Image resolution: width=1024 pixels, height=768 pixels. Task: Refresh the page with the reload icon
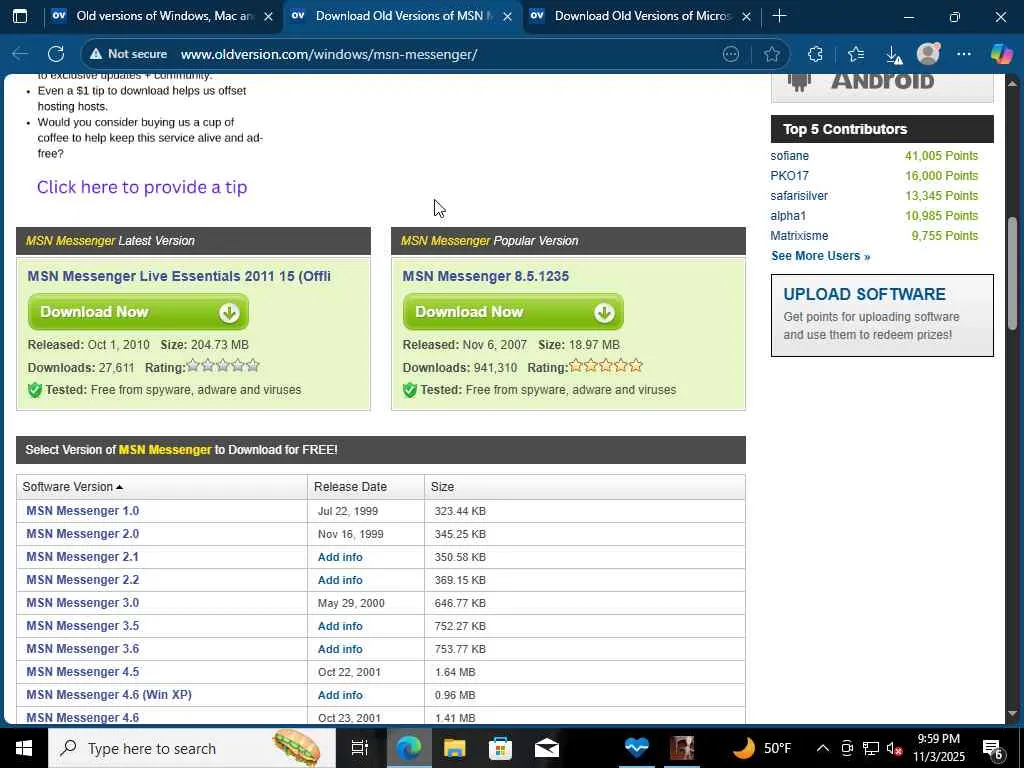click(56, 54)
